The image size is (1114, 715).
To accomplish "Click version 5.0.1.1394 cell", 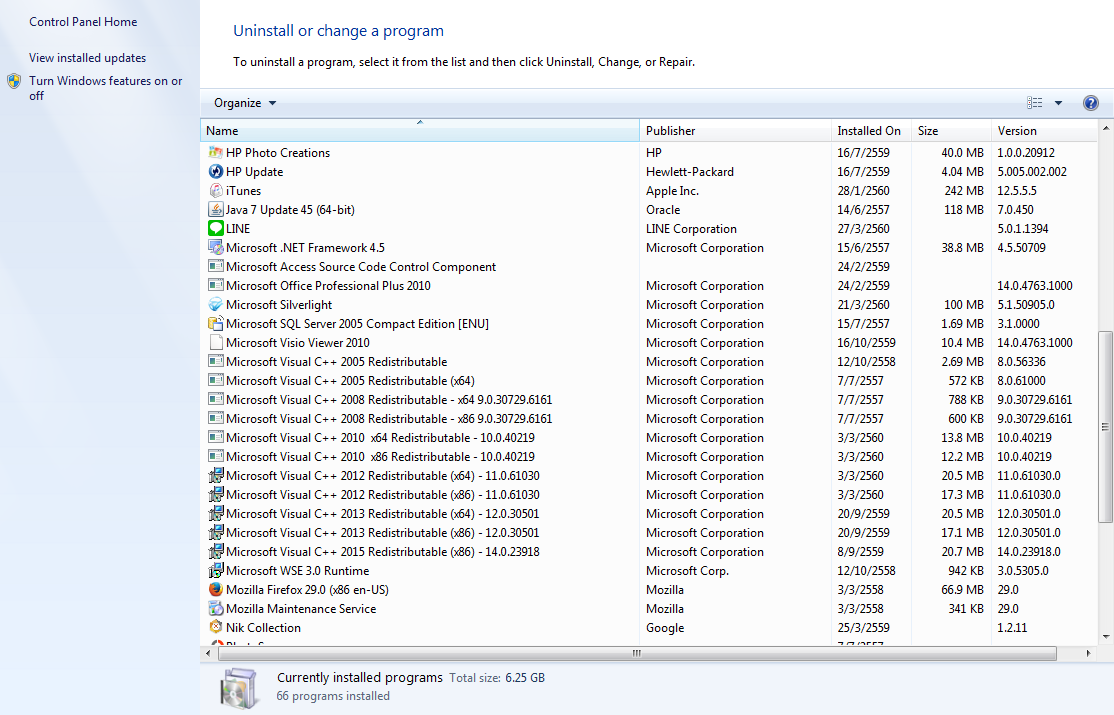I will click(1022, 229).
